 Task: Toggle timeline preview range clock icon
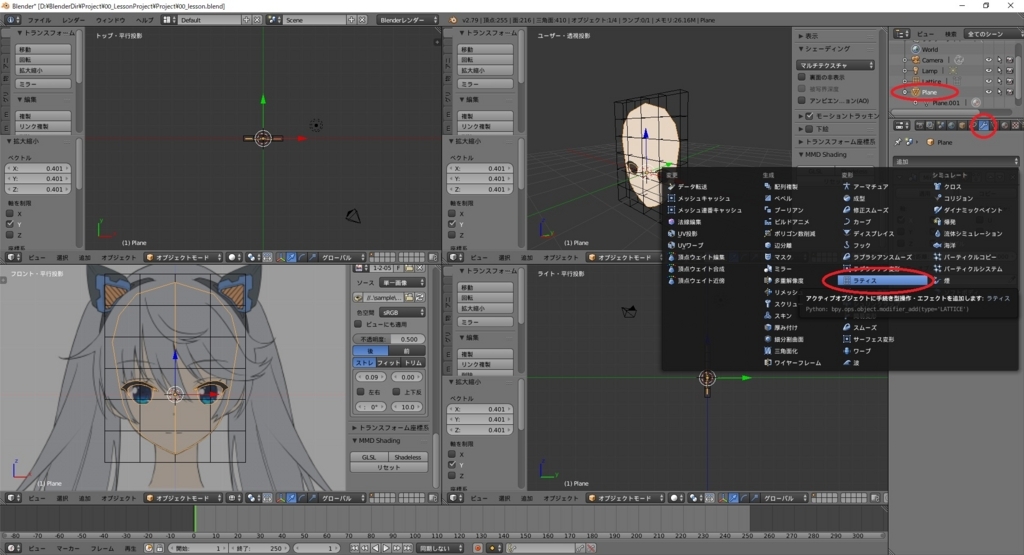pos(149,548)
